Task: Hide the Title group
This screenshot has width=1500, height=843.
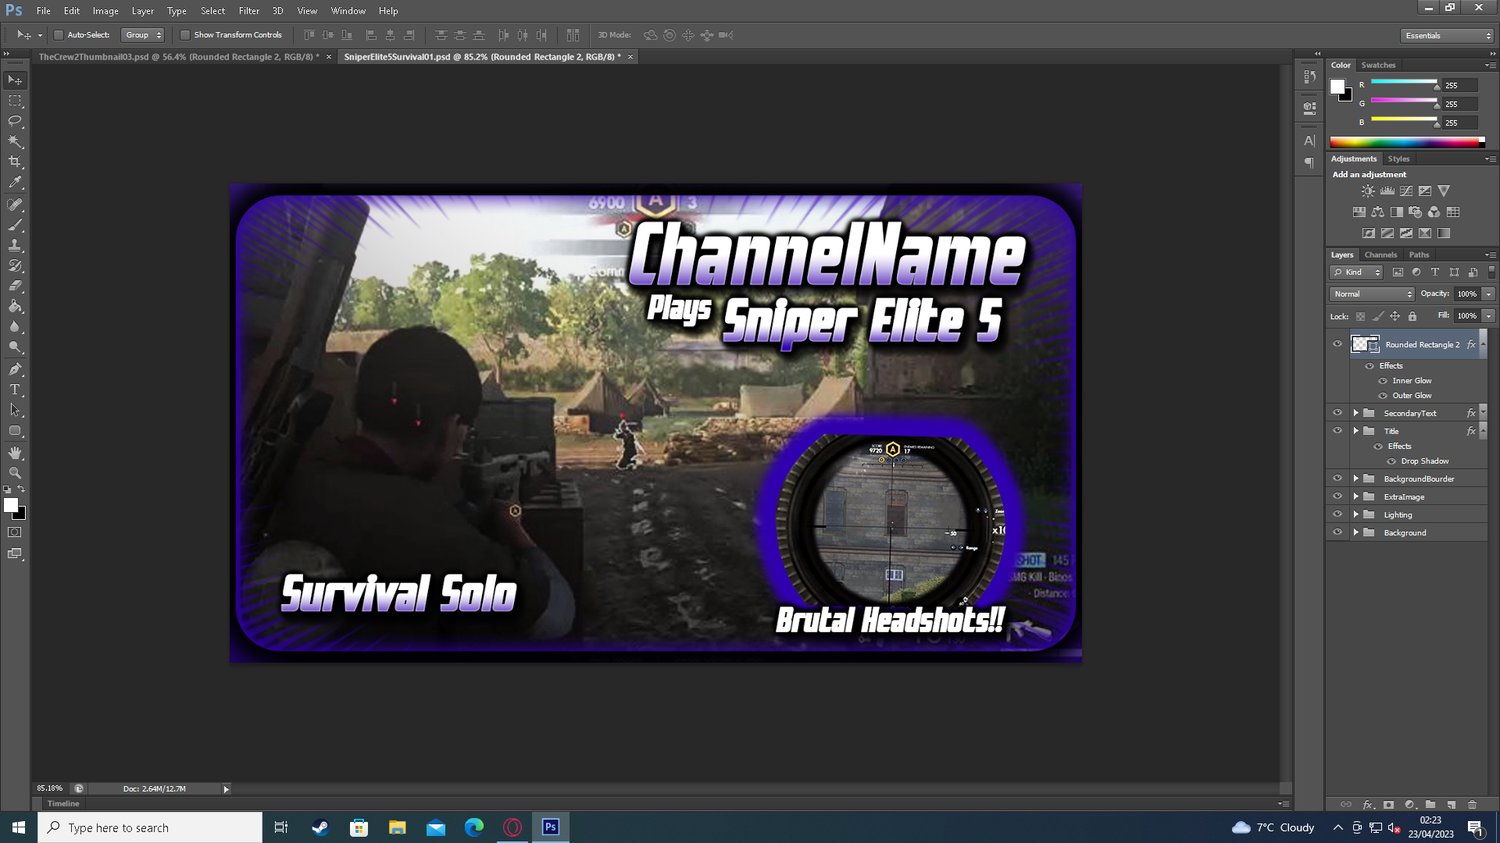Action: coord(1337,431)
